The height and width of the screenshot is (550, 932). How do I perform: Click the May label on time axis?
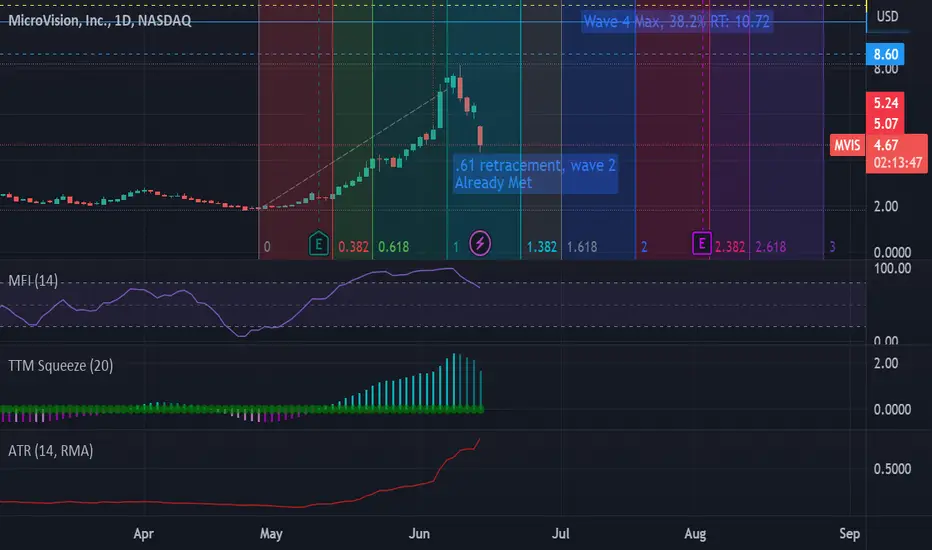[x=271, y=534]
